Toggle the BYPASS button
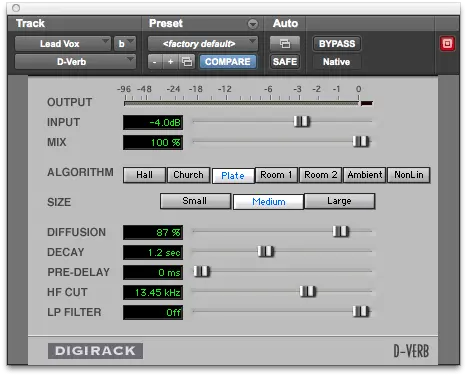The height and width of the screenshot is (376, 467). coord(337,44)
